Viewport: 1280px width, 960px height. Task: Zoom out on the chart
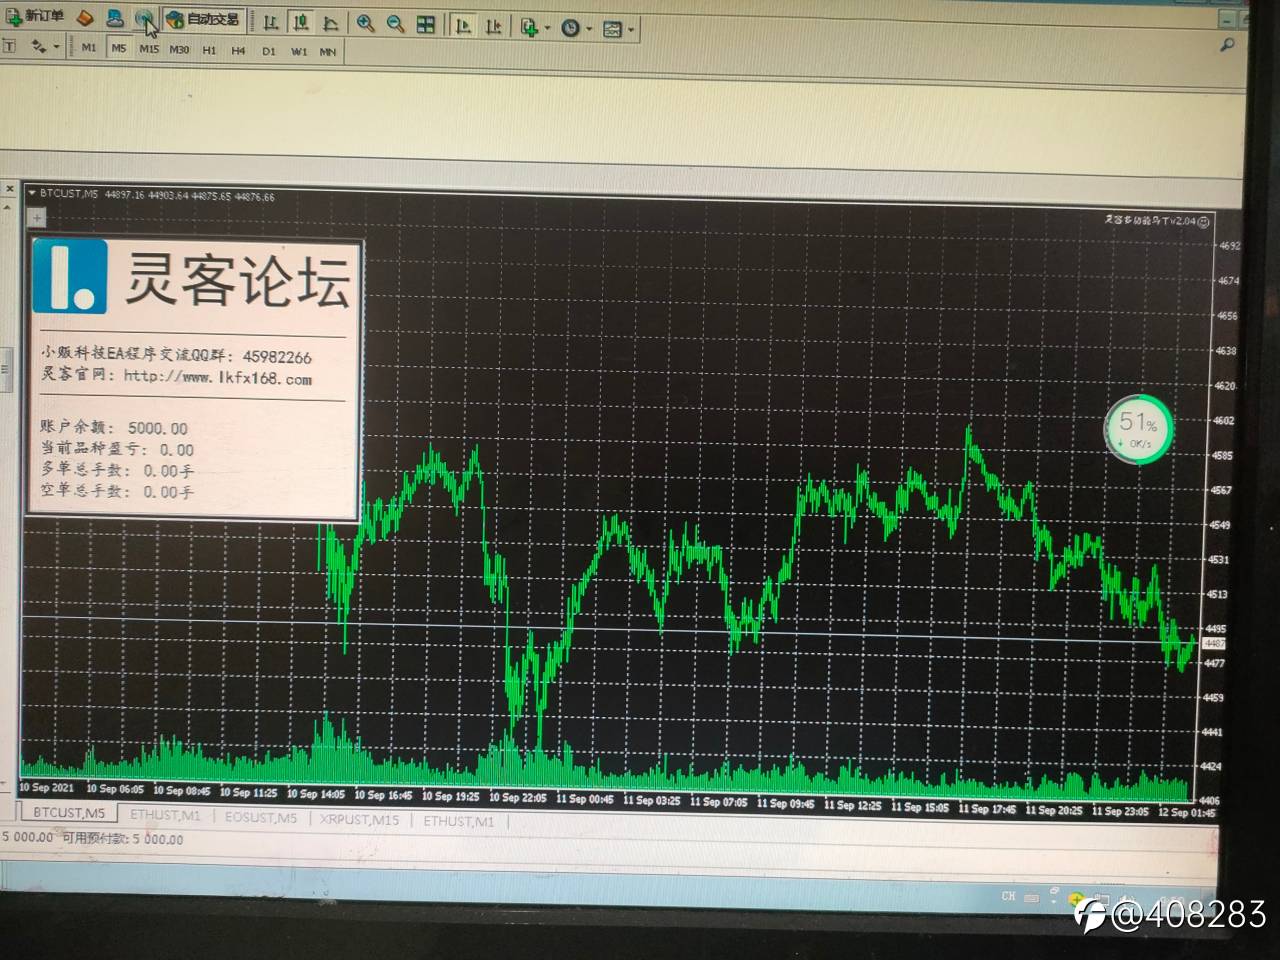tap(396, 24)
